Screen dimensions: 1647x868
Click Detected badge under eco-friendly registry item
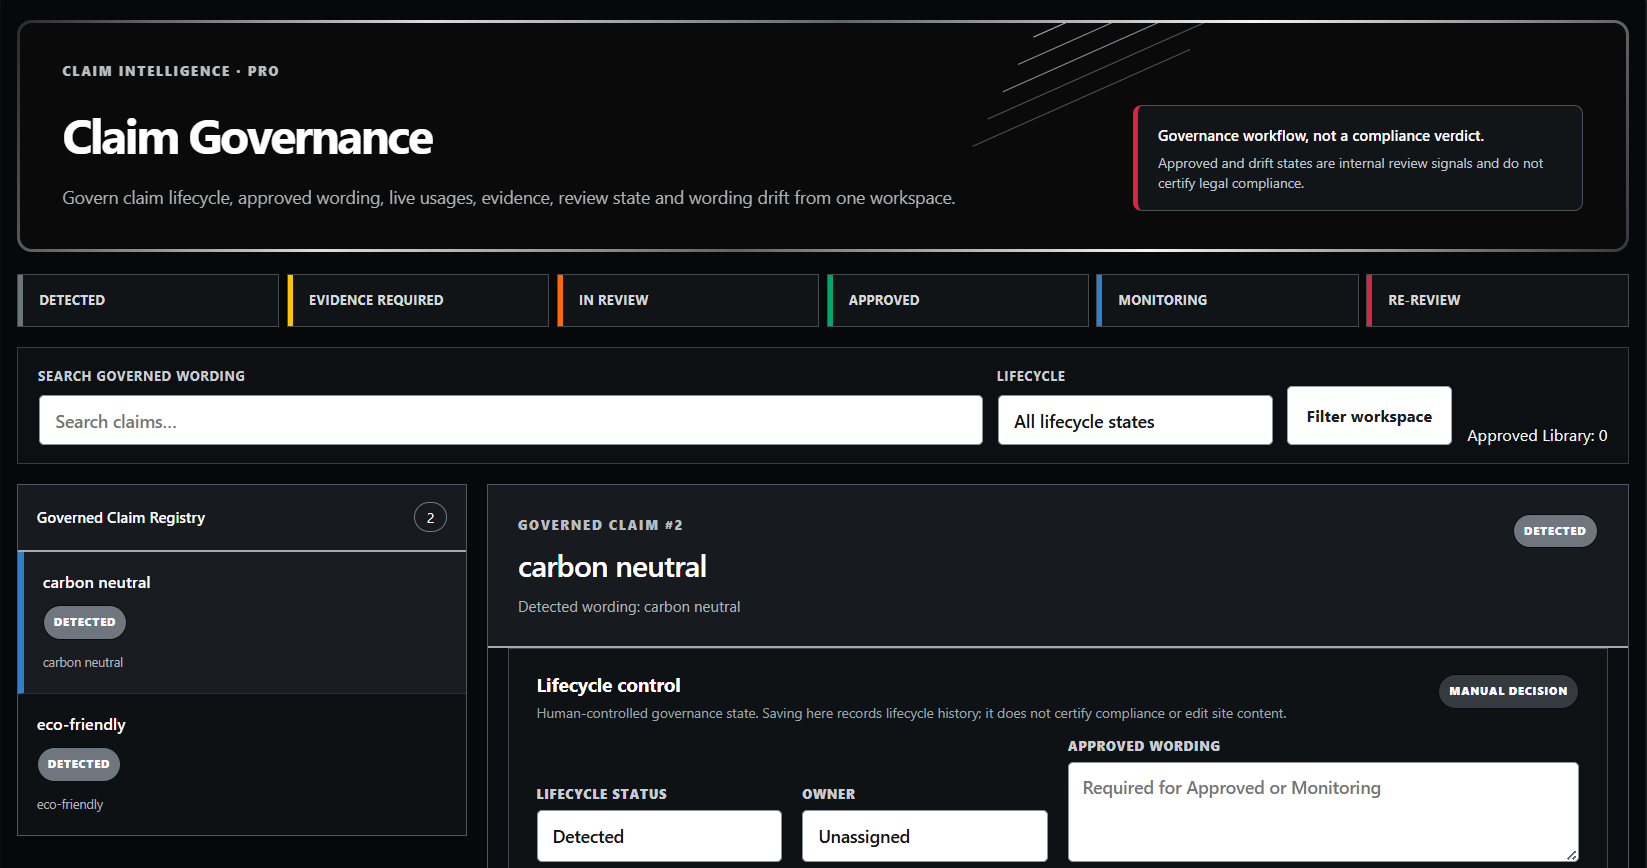click(79, 764)
